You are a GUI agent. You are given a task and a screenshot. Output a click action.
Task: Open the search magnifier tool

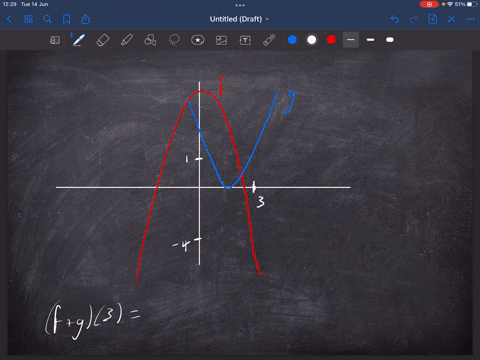pyautogui.click(x=47, y=19)
